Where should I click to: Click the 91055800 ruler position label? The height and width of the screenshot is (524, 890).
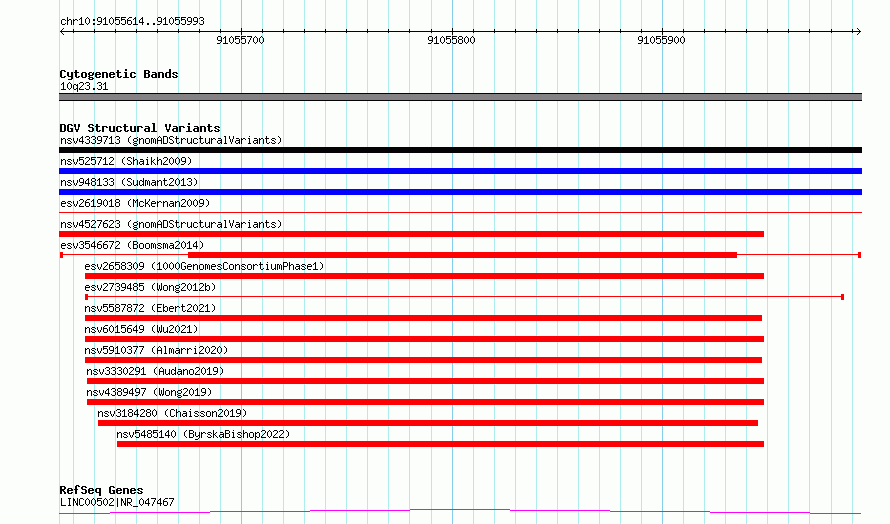click(451, 40)
